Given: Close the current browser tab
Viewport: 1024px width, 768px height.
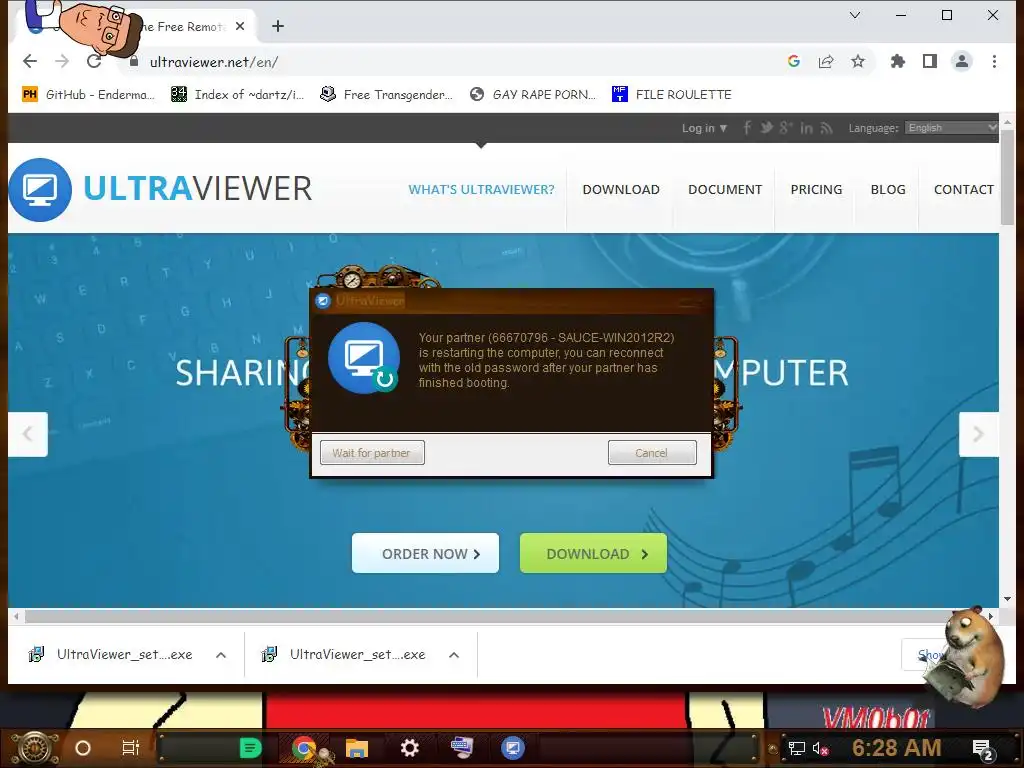Looking at the screenshot, I should pos(240,26).
